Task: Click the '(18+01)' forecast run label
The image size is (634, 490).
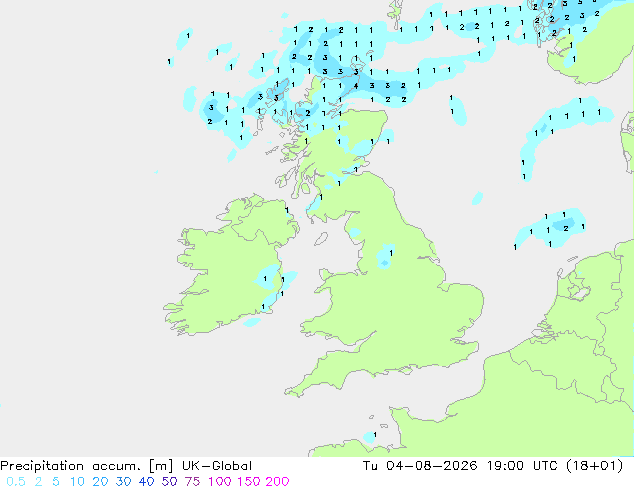Action: point(594,466)
